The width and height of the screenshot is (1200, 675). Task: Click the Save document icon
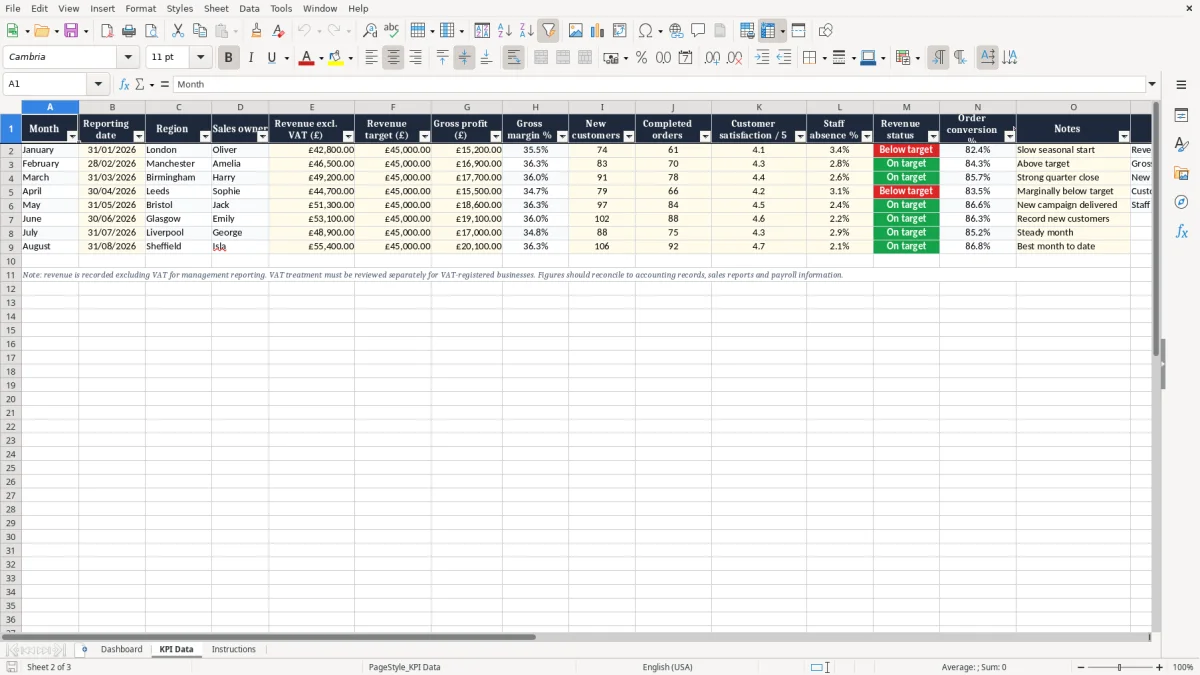pyautogui.click(x=71, y=31)
